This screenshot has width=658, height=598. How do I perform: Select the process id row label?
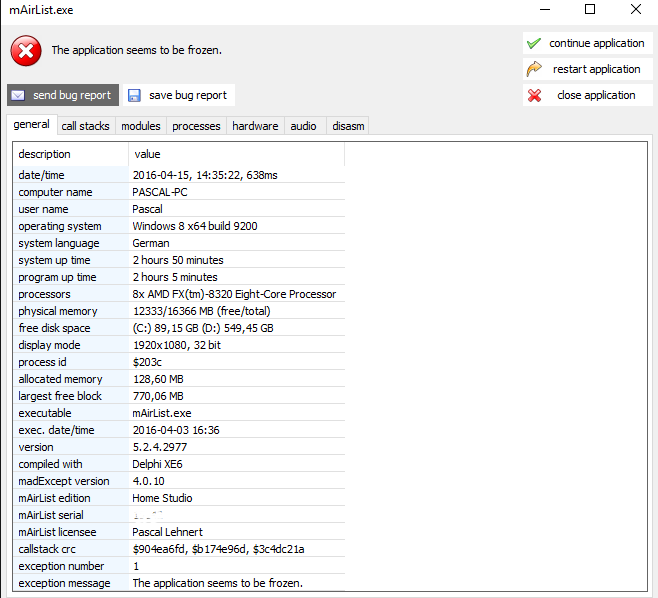click(42, 362)
